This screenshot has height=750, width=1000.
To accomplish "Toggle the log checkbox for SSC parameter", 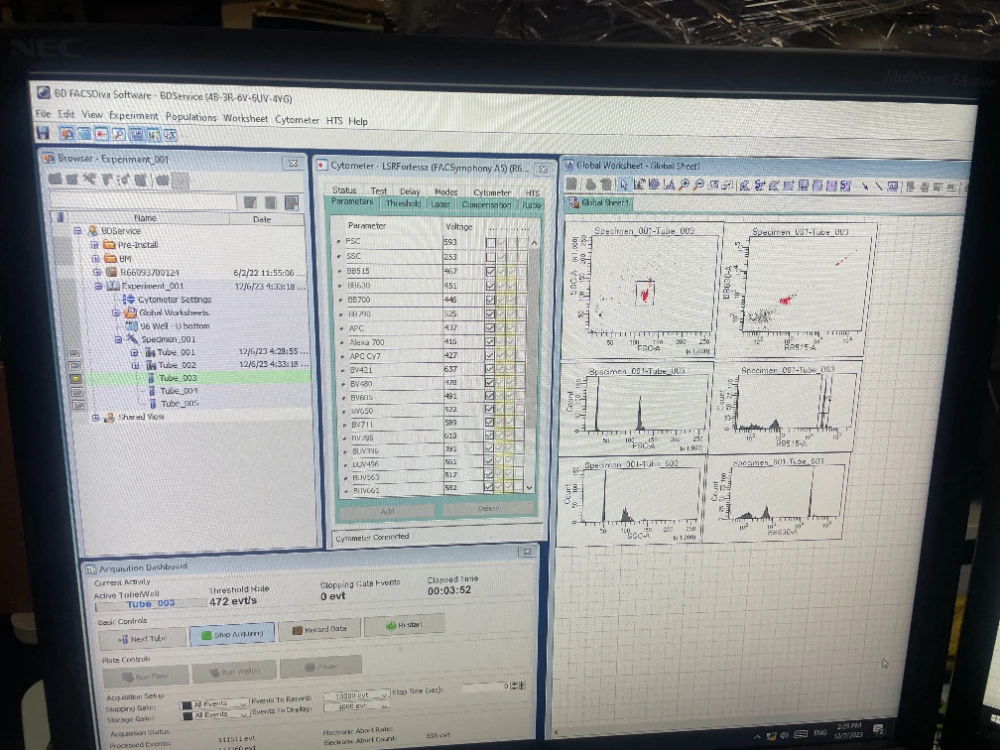I will pyautogui.click(x=490, y=257).
